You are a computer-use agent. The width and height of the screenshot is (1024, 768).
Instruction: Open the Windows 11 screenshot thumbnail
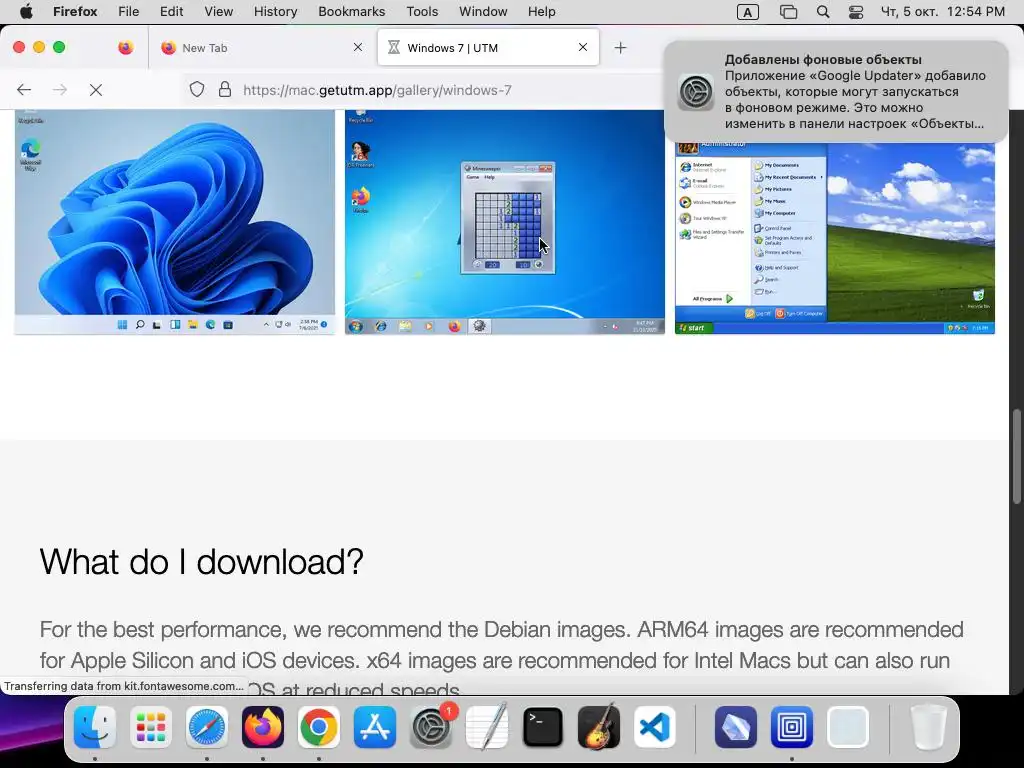(x=174, y=222)
